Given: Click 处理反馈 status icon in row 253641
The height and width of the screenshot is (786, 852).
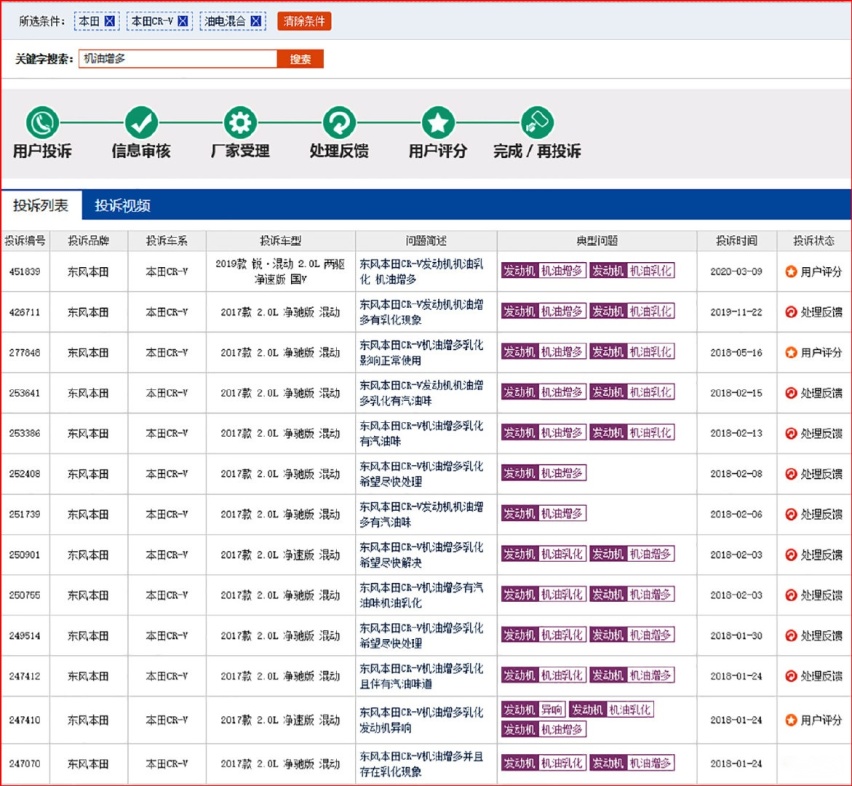Looking at the screenshot, I should [791, 393].
